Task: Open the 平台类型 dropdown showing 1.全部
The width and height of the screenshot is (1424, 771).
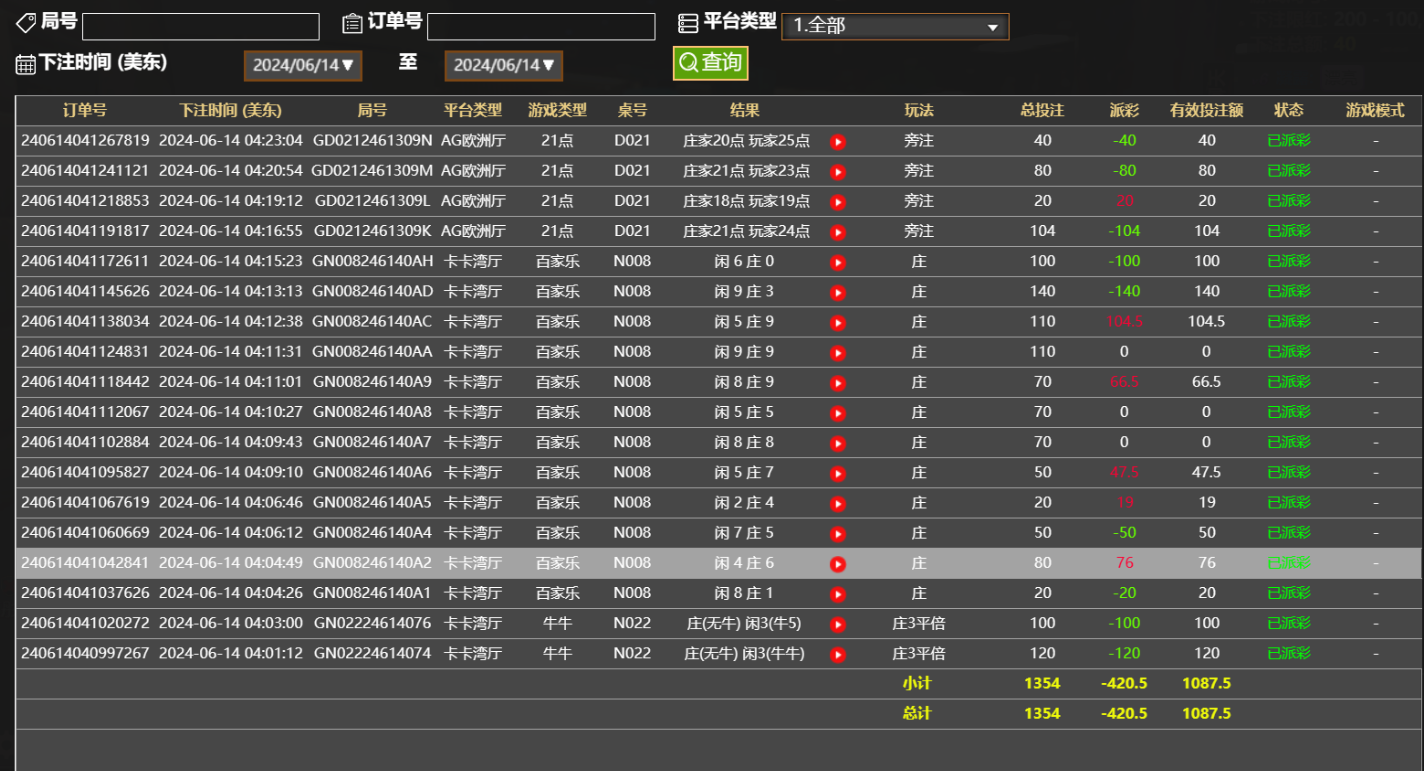Action: click(895, 27)
